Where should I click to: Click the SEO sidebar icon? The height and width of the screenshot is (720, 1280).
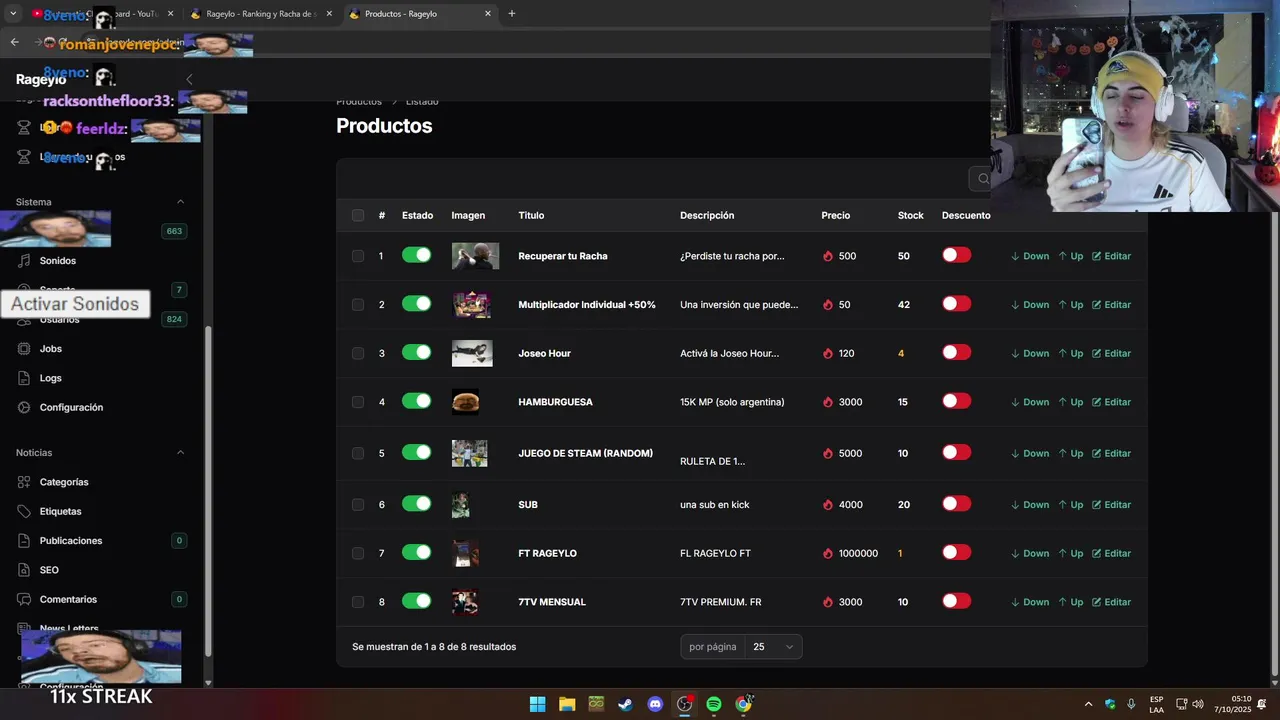24,570
